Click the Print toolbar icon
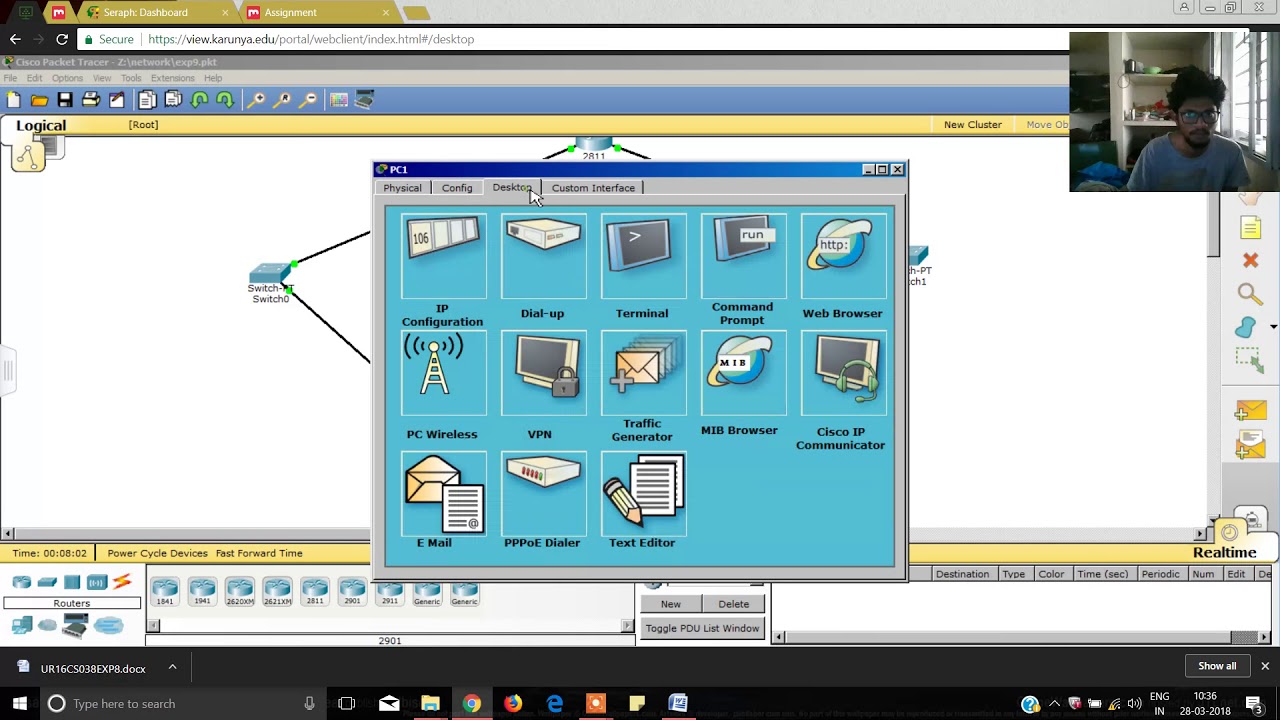This screenshot has height=720, width=1280. click(x=91, y=100)
